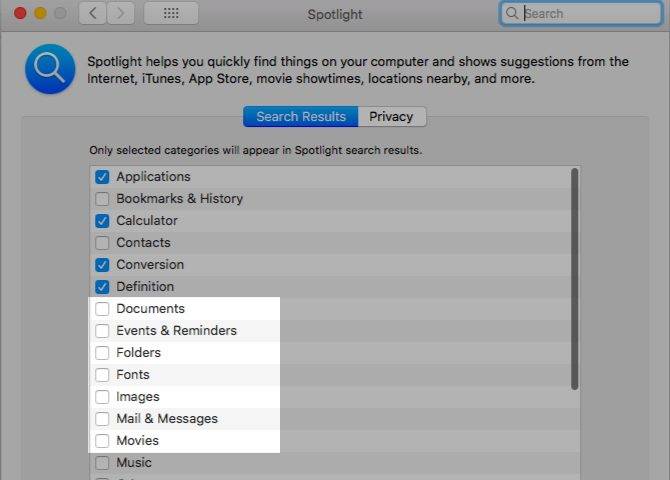Click the Definition label text

point(145,287)
